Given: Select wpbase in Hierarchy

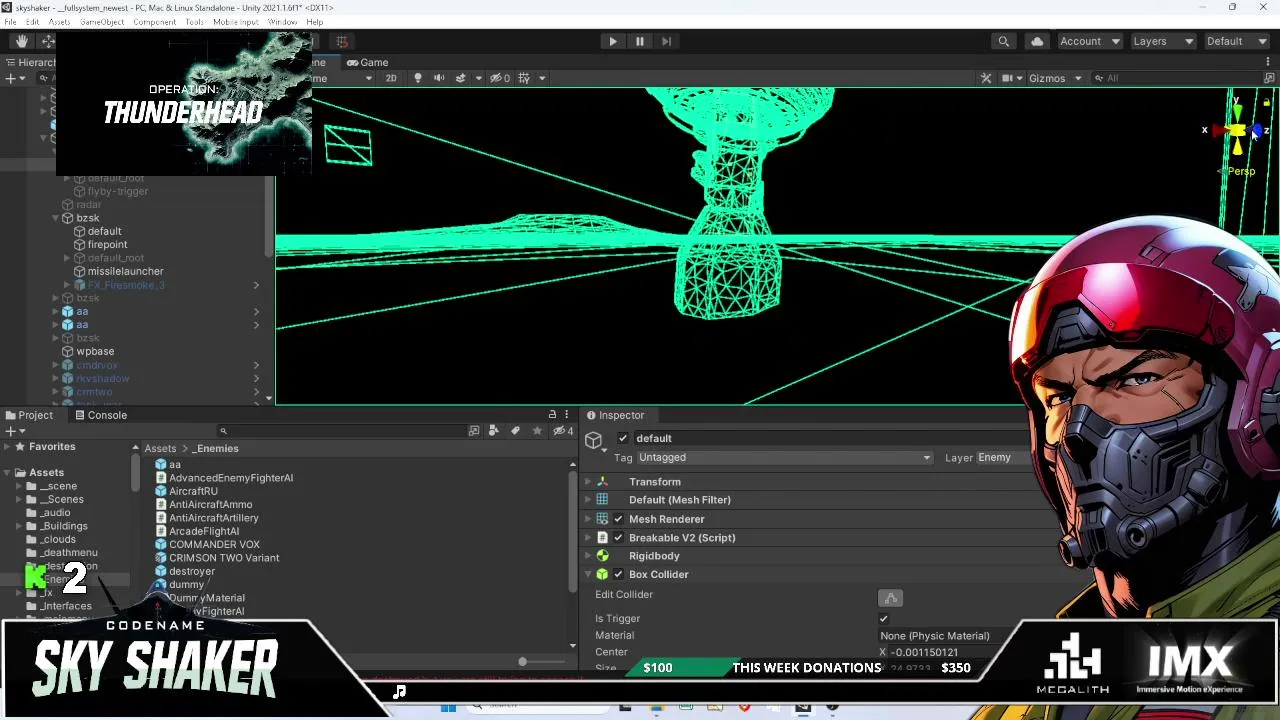Looking at the screenshot, I should [x=95, y=351].
